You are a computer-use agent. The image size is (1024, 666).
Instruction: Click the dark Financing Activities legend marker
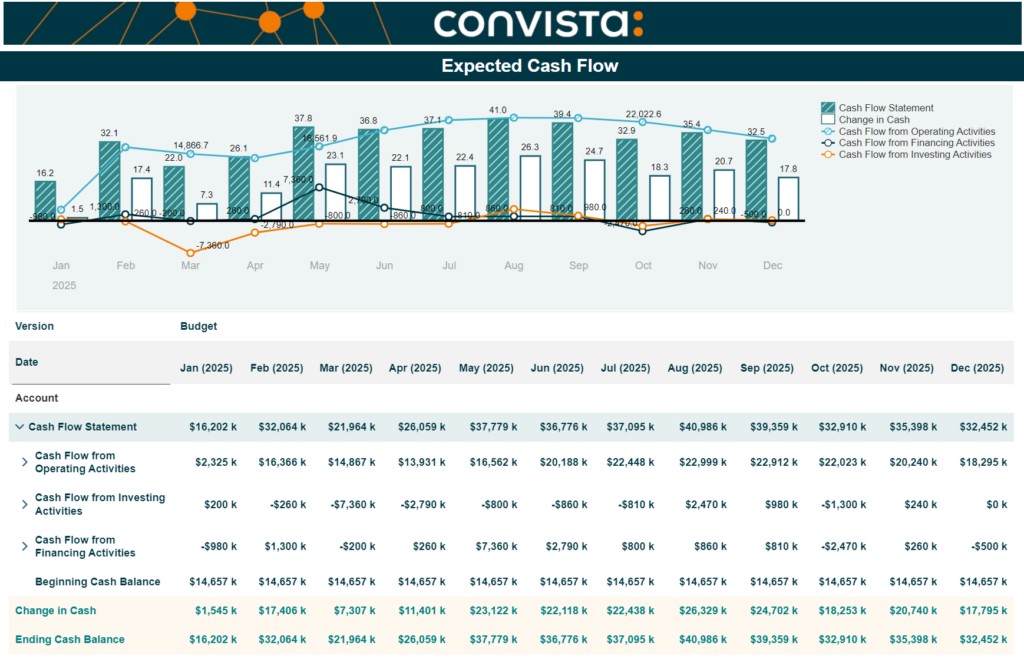(827, 143)
